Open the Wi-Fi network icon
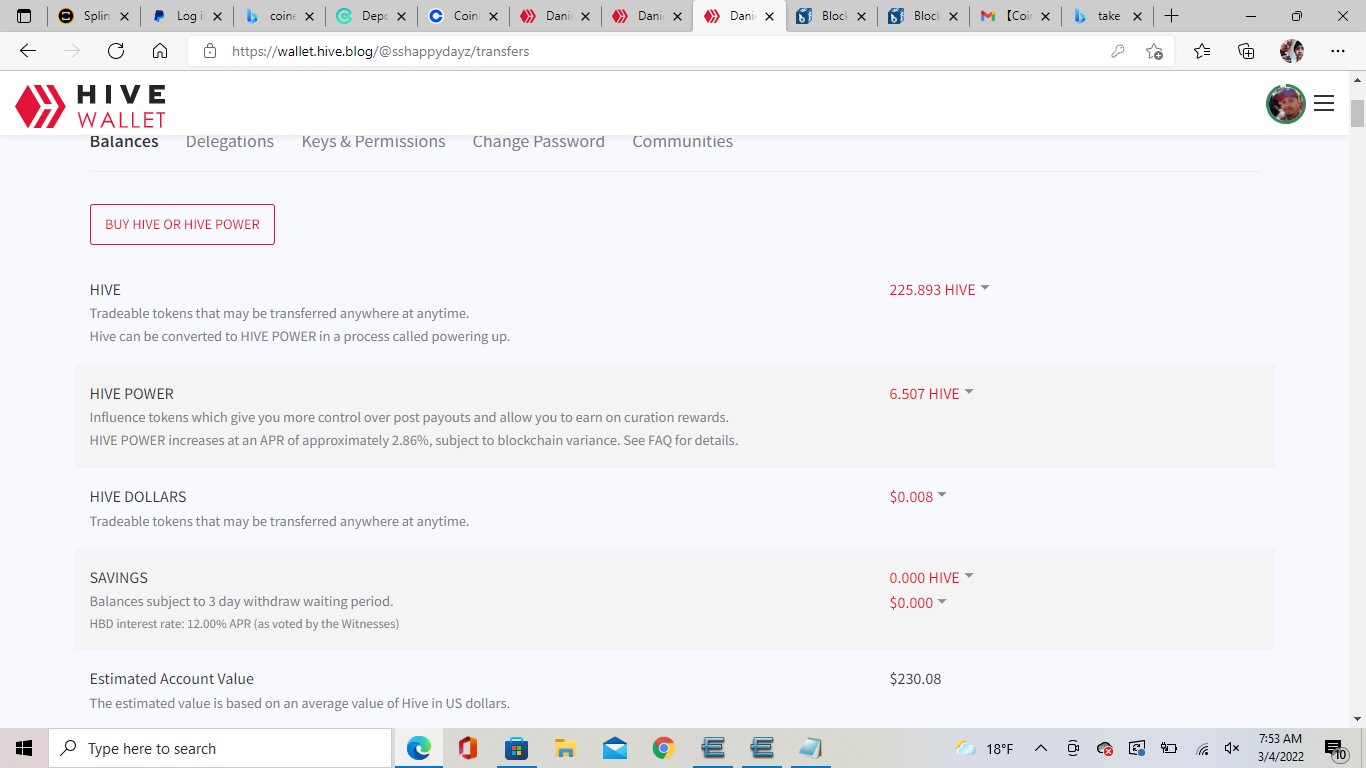The image size is (1366, 768). click(1203, 748)
